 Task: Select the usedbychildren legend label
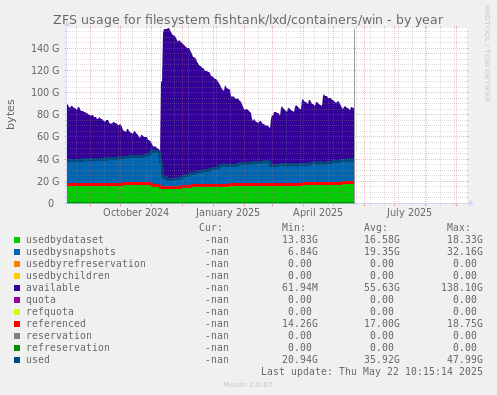(68, 276)
